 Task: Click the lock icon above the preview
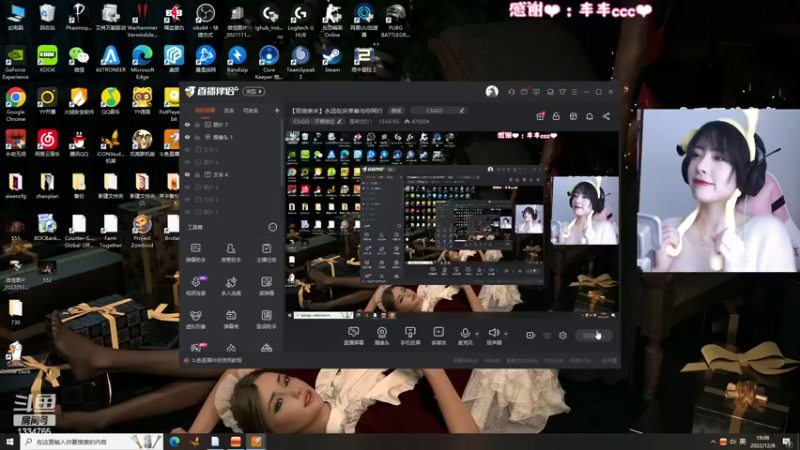click(556, 116)
